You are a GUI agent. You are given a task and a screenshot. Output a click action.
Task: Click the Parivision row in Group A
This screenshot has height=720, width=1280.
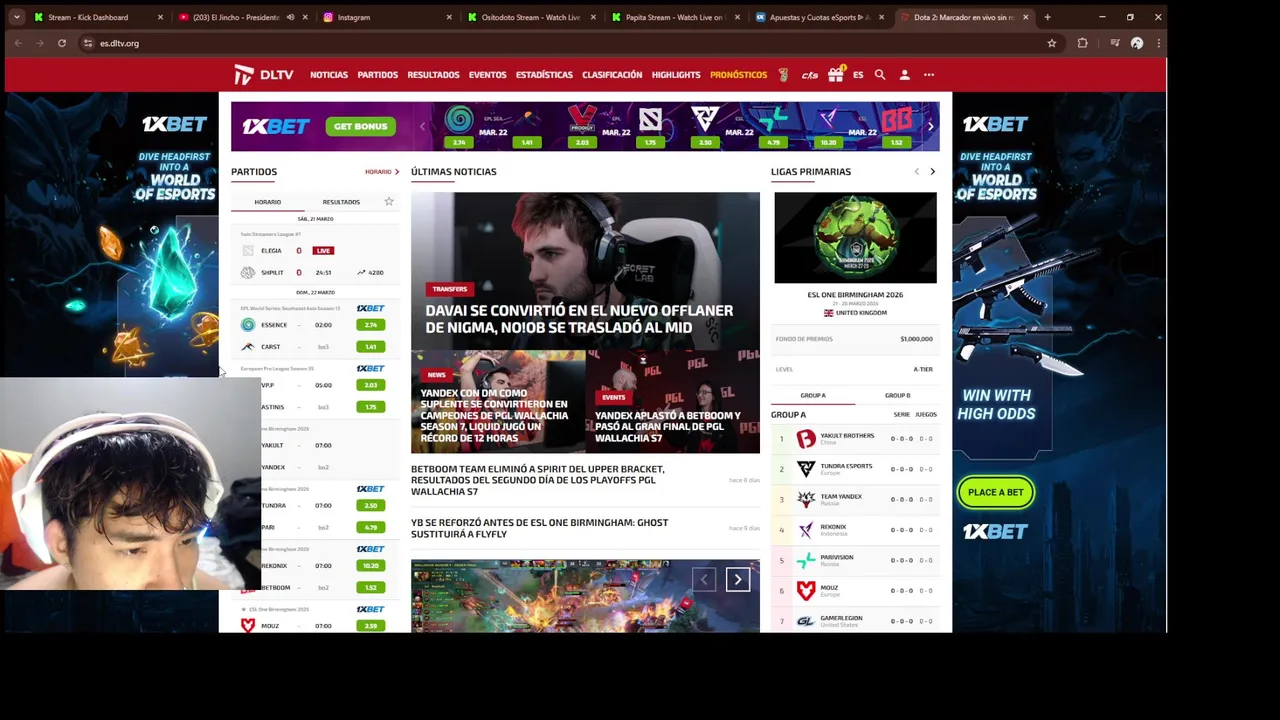(x=855, y=560)
